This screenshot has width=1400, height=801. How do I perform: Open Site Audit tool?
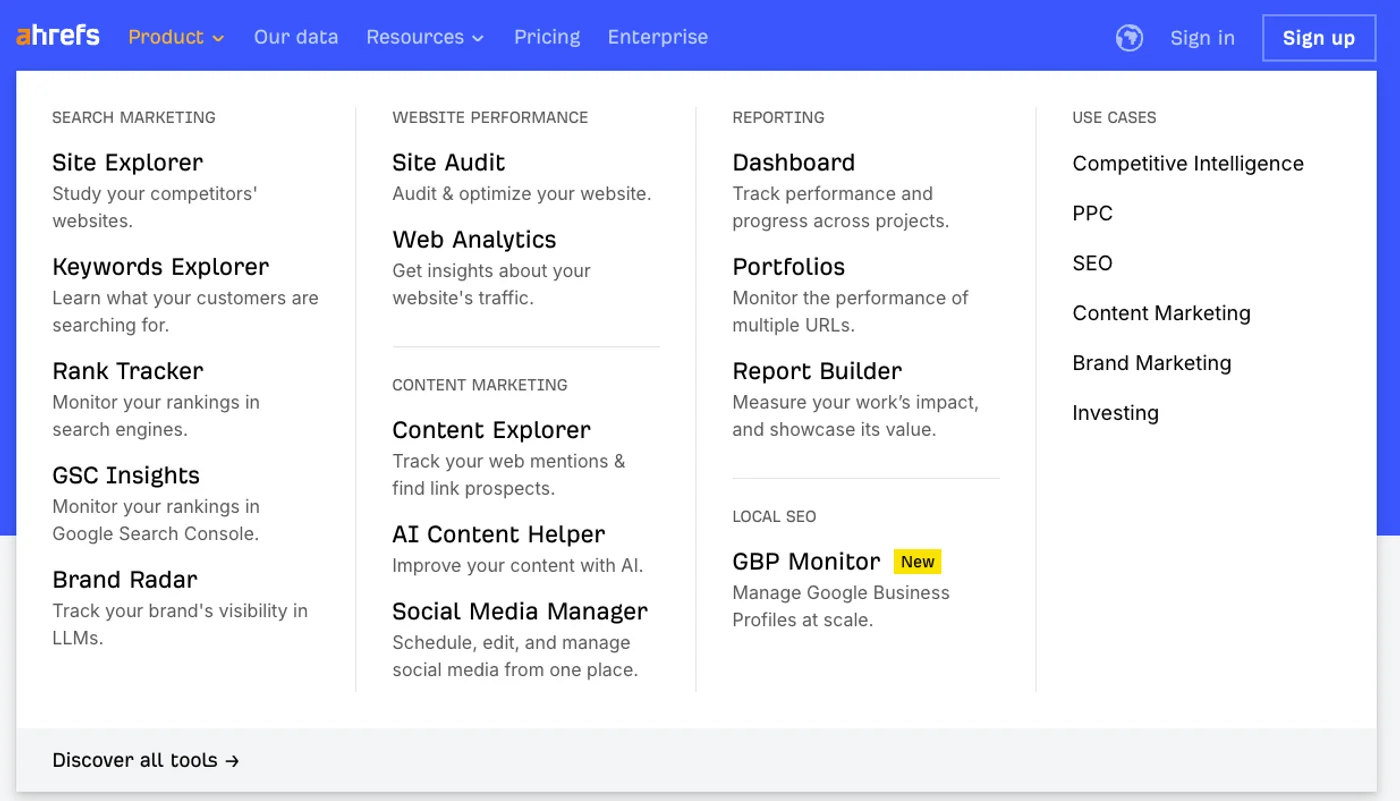(x=448, y=162)
